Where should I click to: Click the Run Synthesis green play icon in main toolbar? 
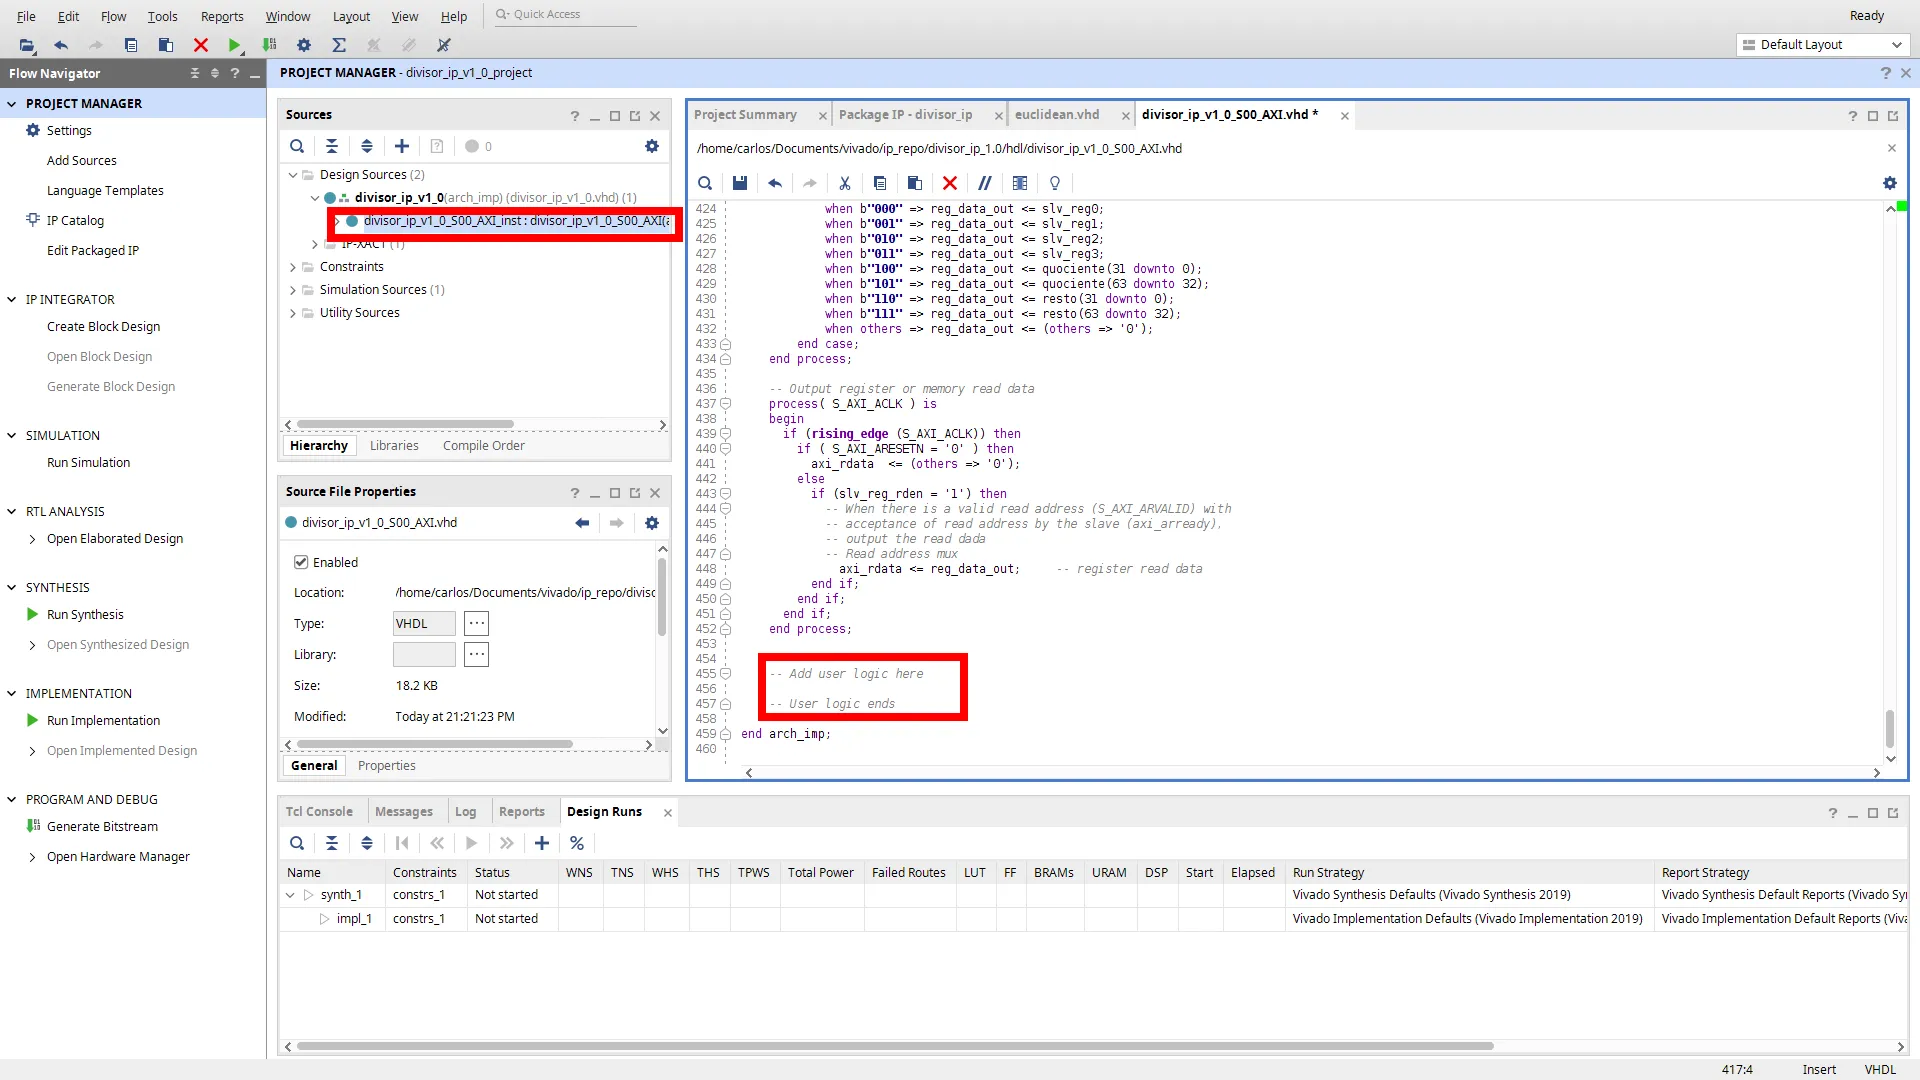[234, 45]
